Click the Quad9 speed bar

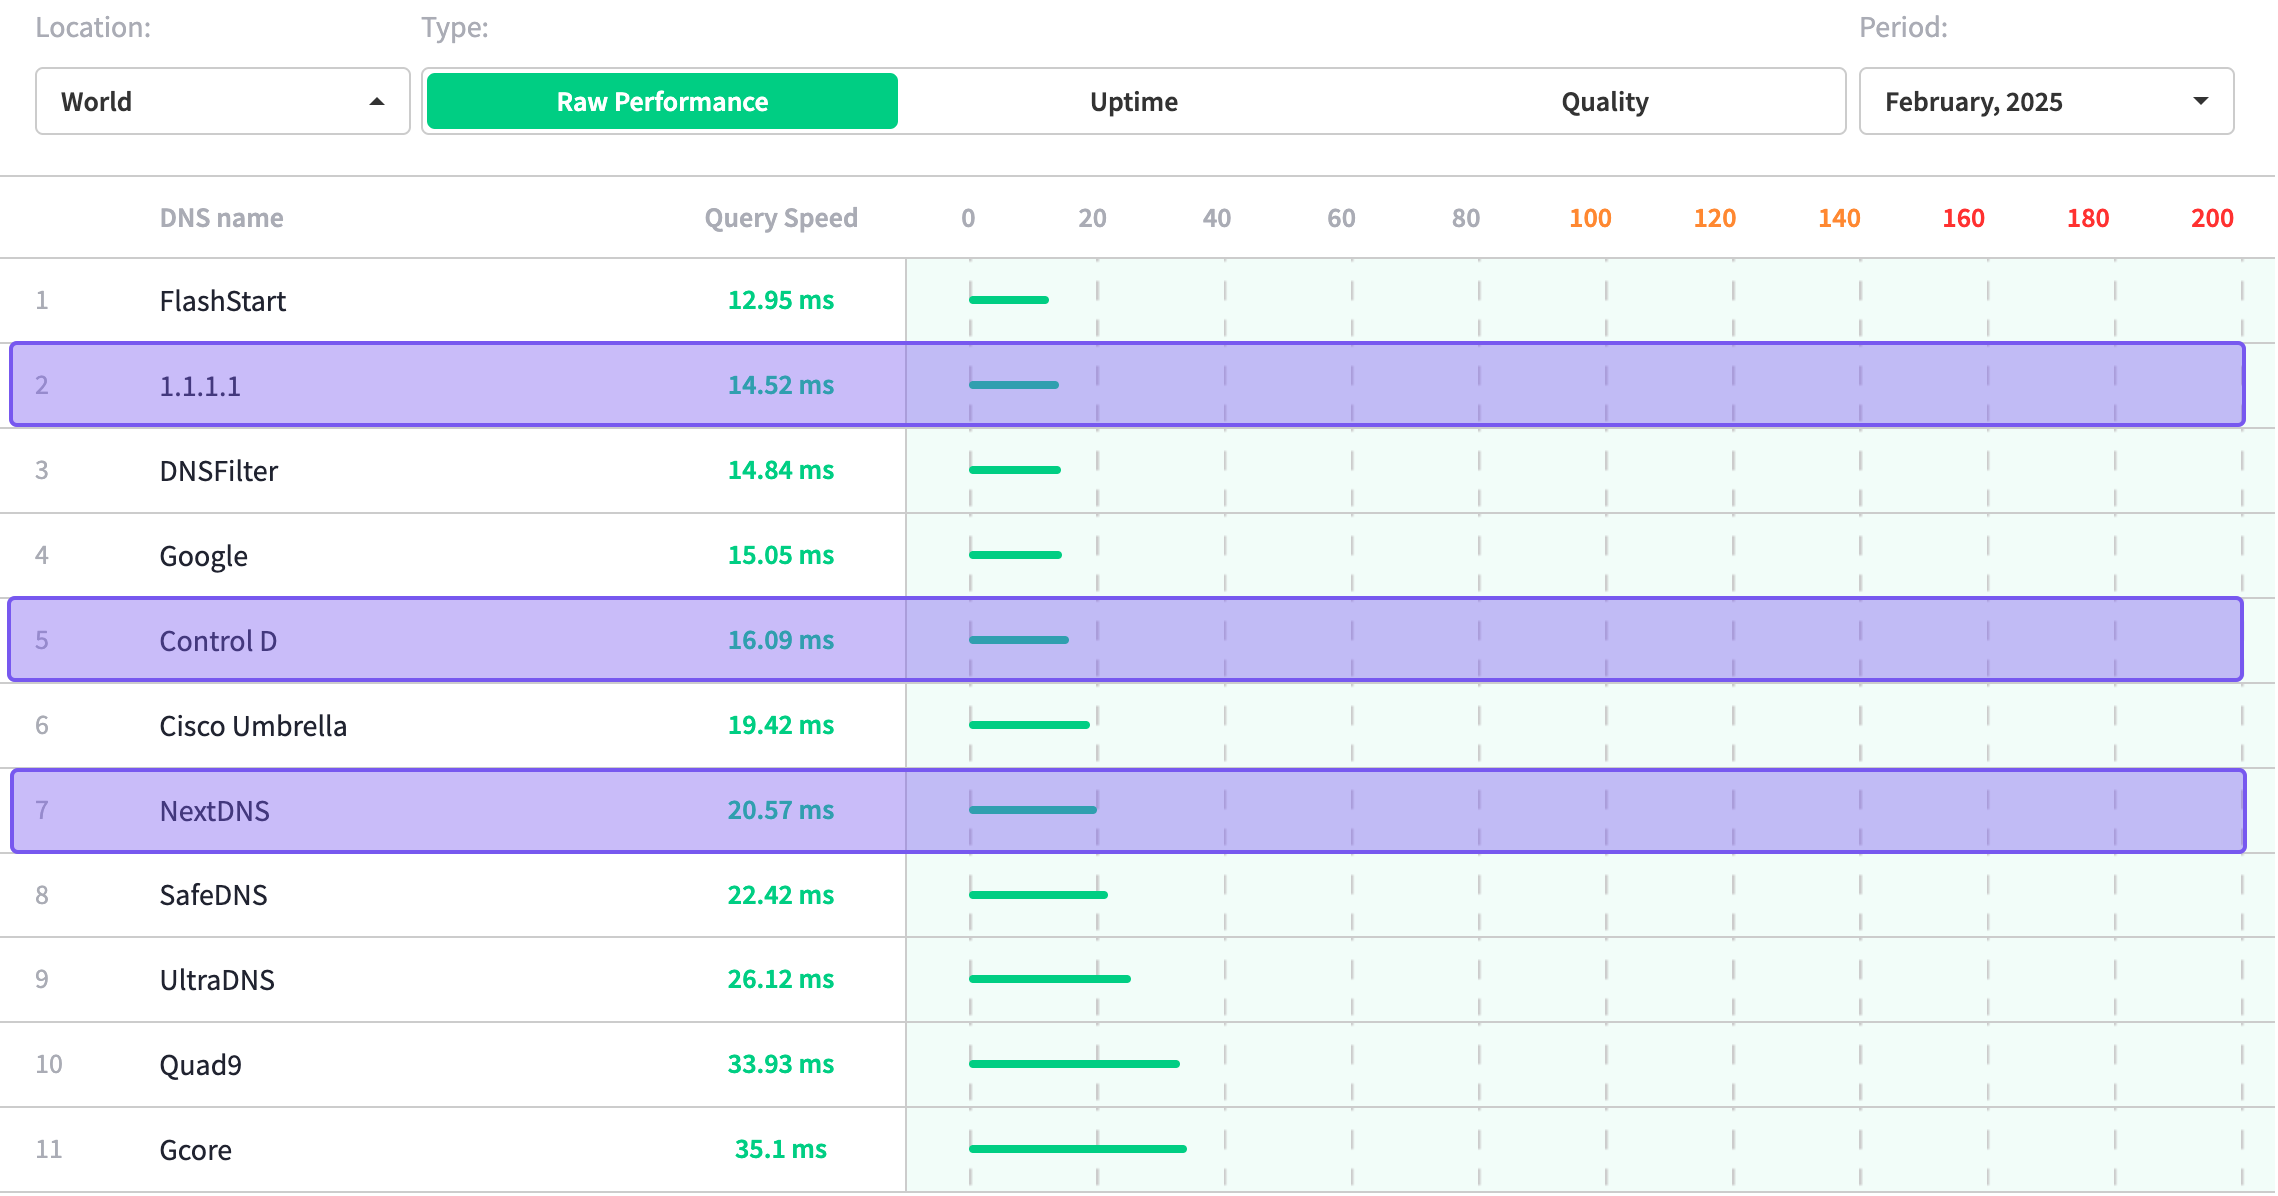pos(1074,1064)
